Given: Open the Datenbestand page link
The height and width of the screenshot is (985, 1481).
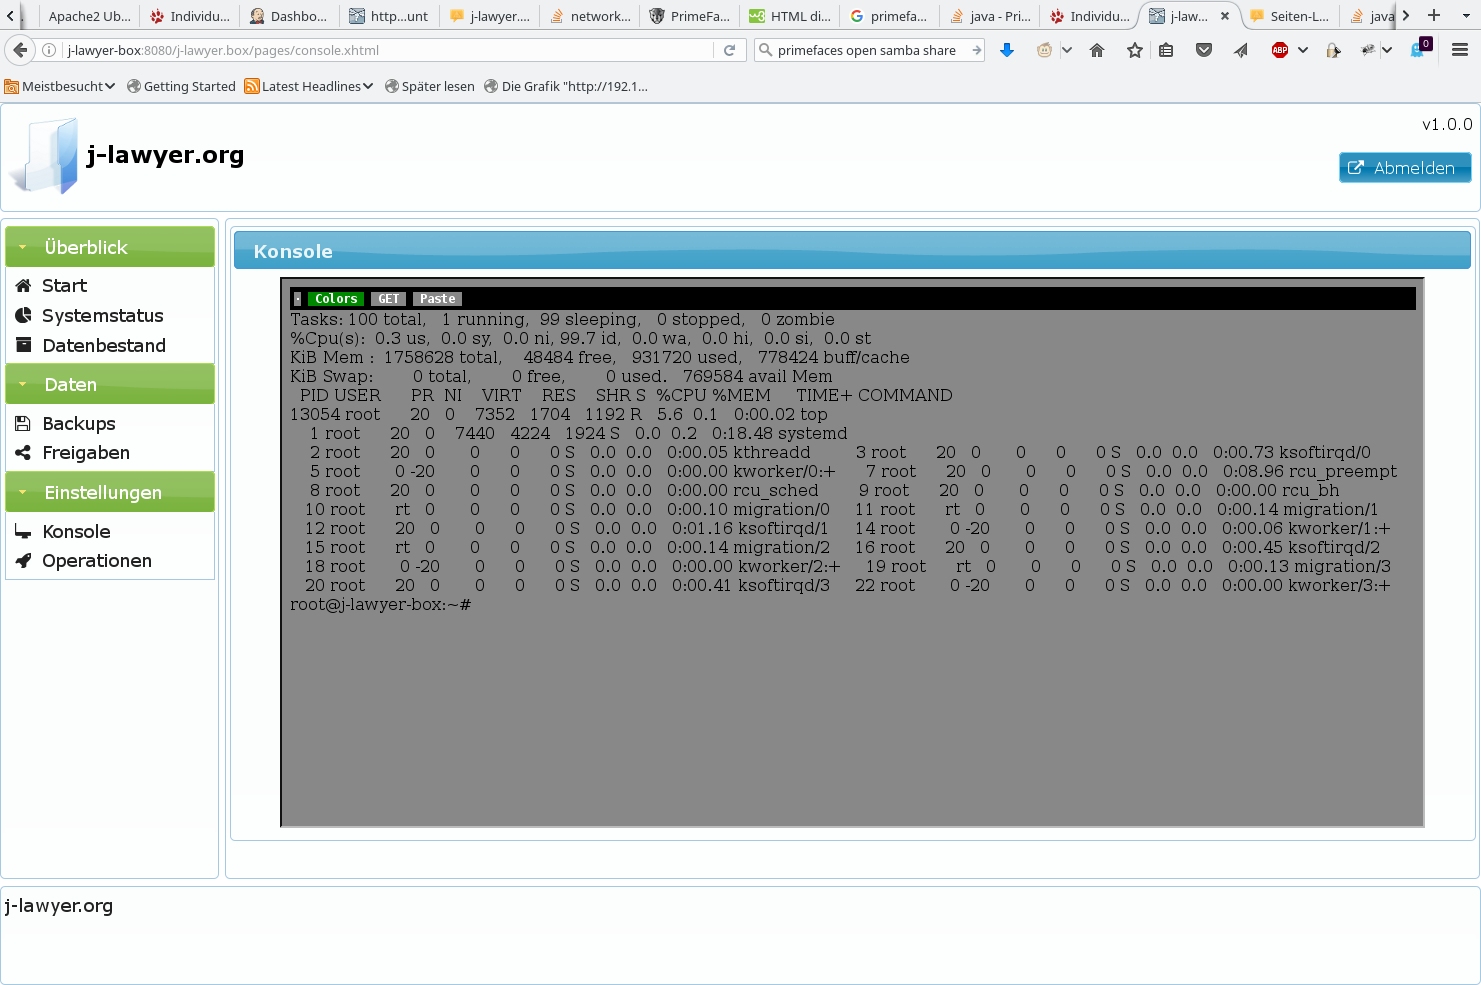Looking at the screenshot, I should 104,346.
